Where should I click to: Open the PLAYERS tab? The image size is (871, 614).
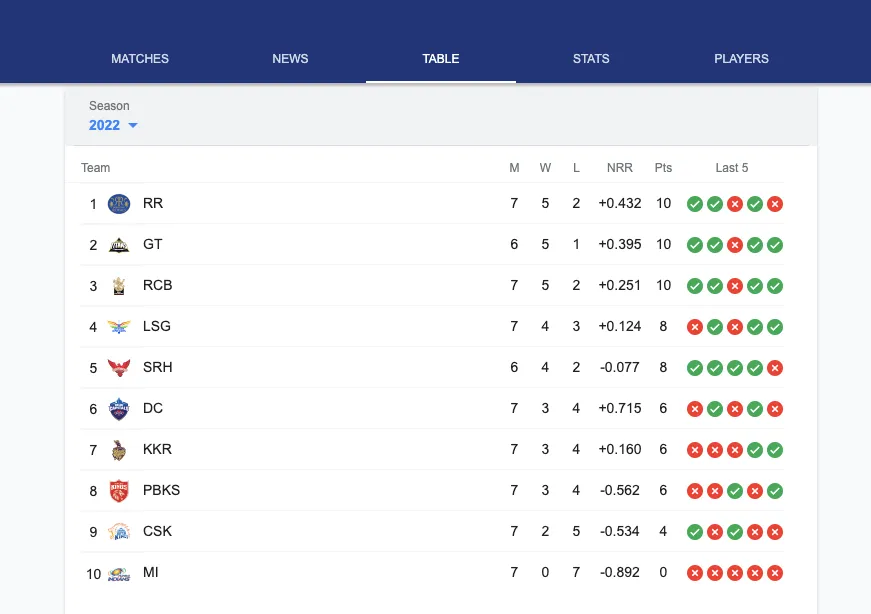[x=742, y=58]
